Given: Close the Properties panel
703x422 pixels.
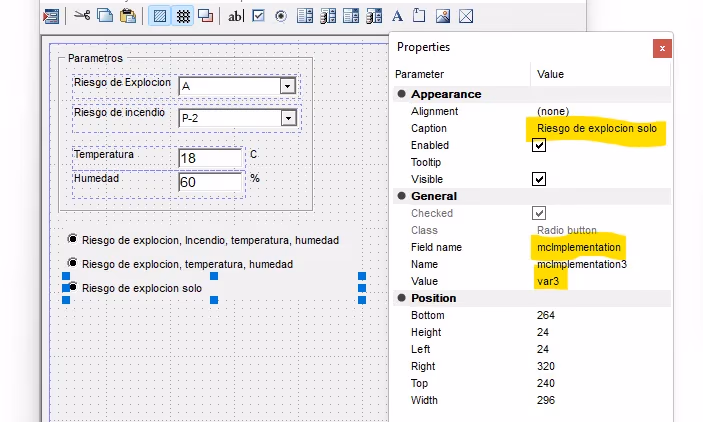Looking at the screenshot, I should tap(662, 48).
